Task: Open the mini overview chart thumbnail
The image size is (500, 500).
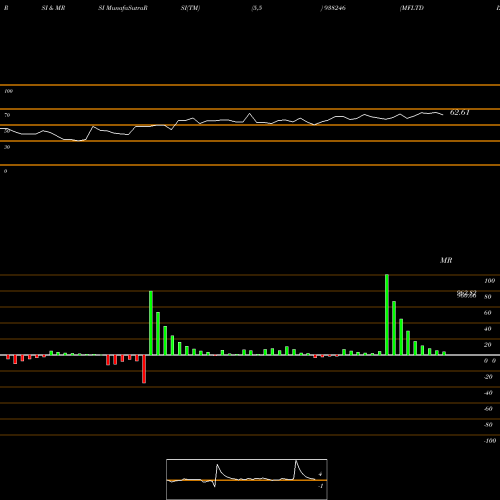Action: tap(247, 479)
